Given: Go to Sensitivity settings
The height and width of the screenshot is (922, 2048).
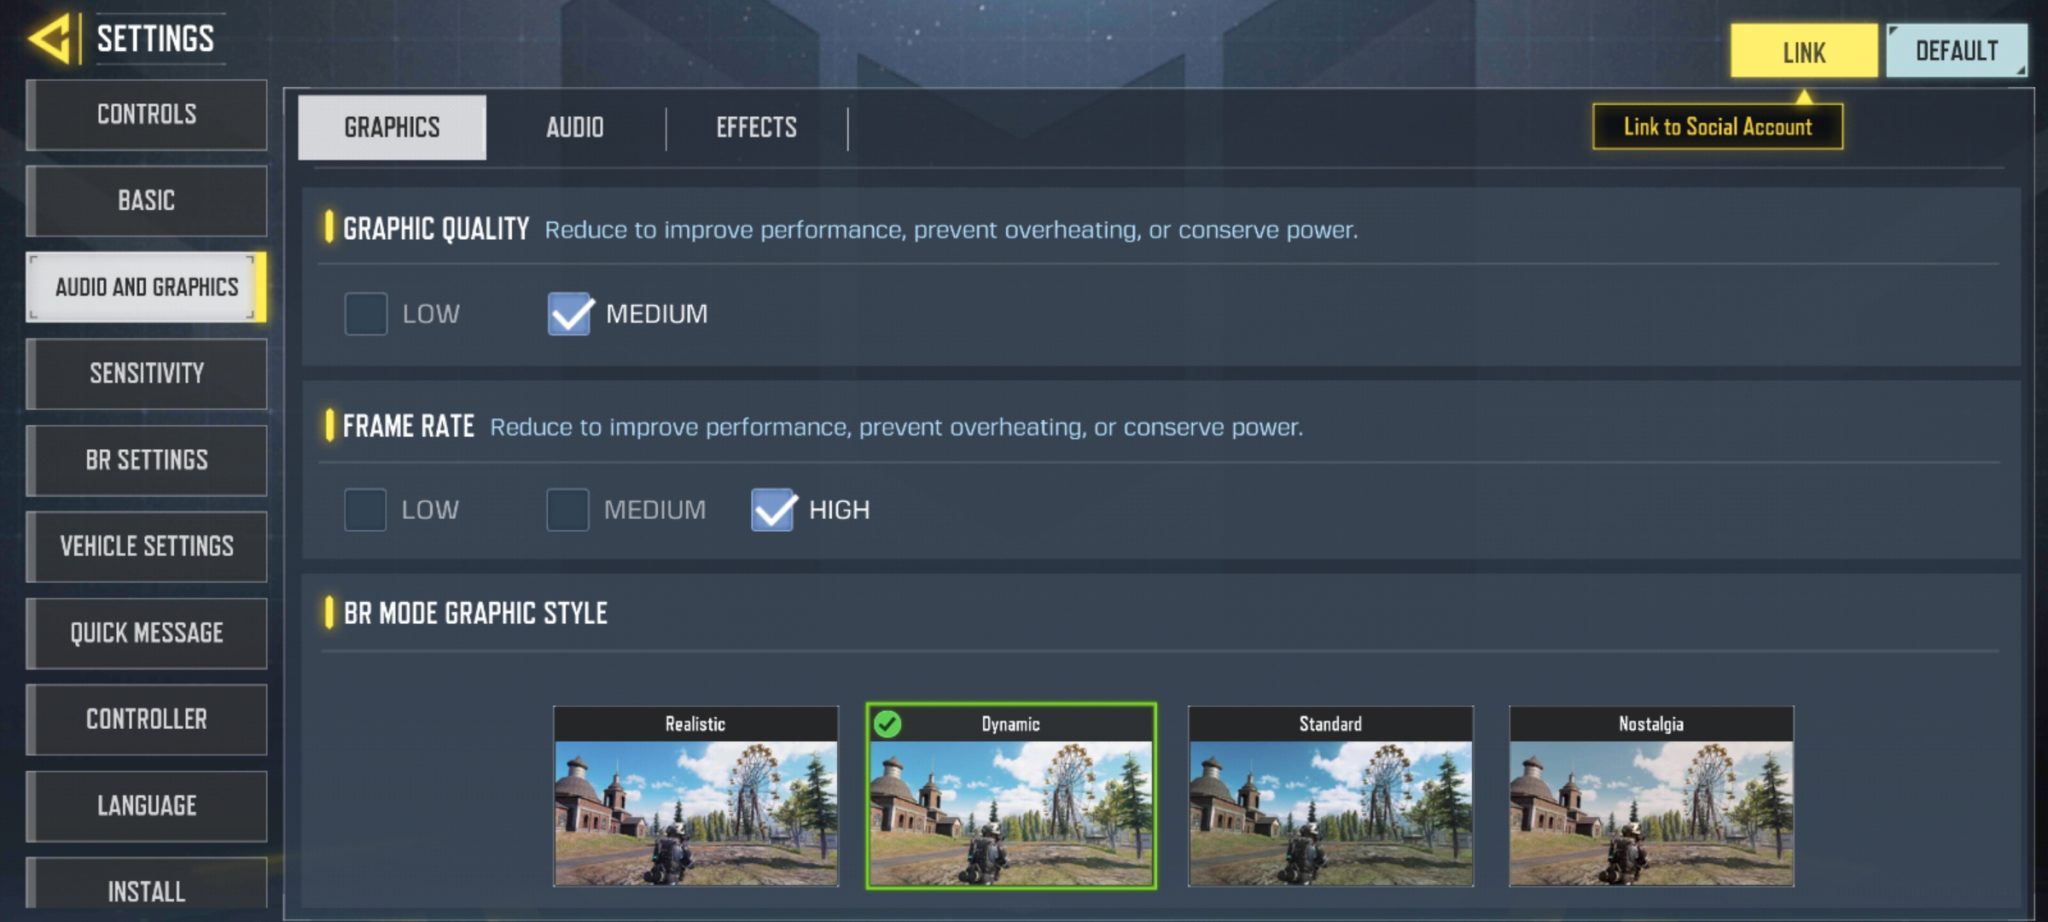Looking at the screenshot, I should tap(147, 374).
